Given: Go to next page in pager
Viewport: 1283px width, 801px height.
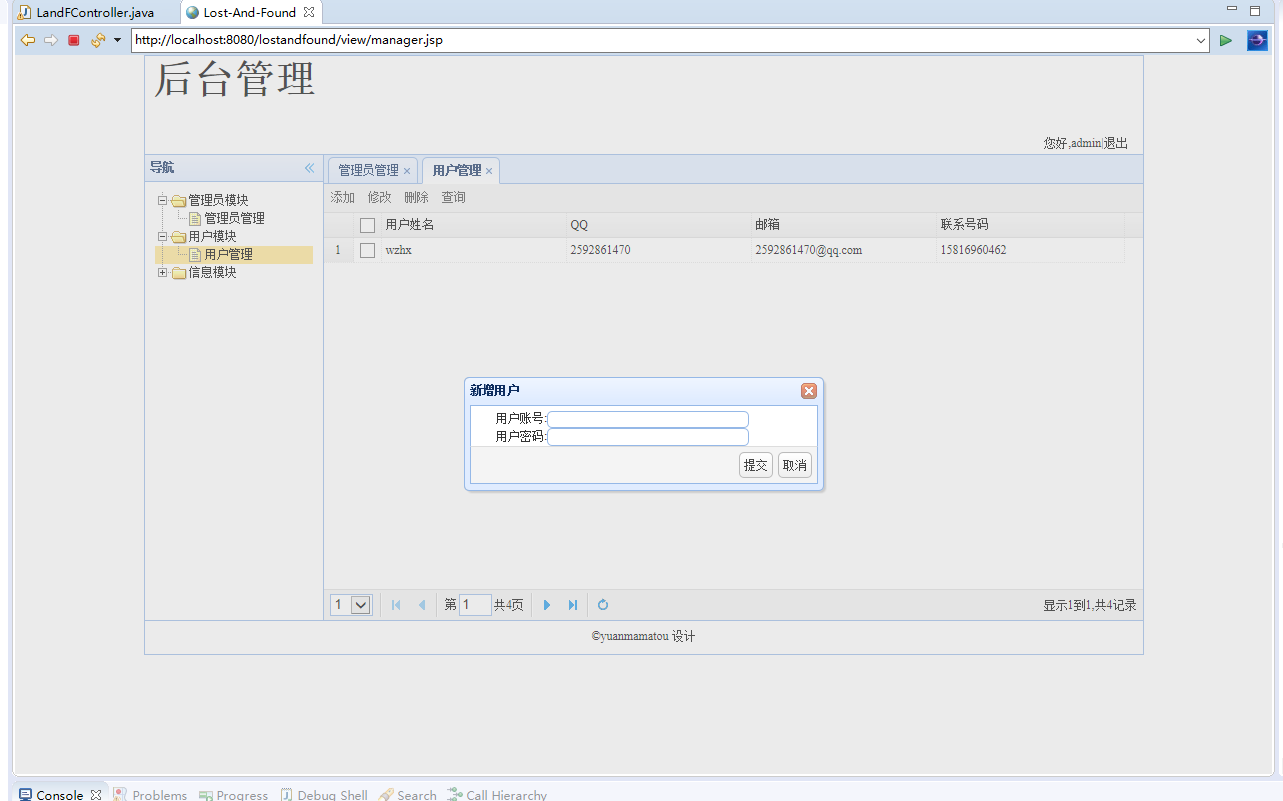Looking at the screenshot, I should pyautogui.click(x=547, y=605).
